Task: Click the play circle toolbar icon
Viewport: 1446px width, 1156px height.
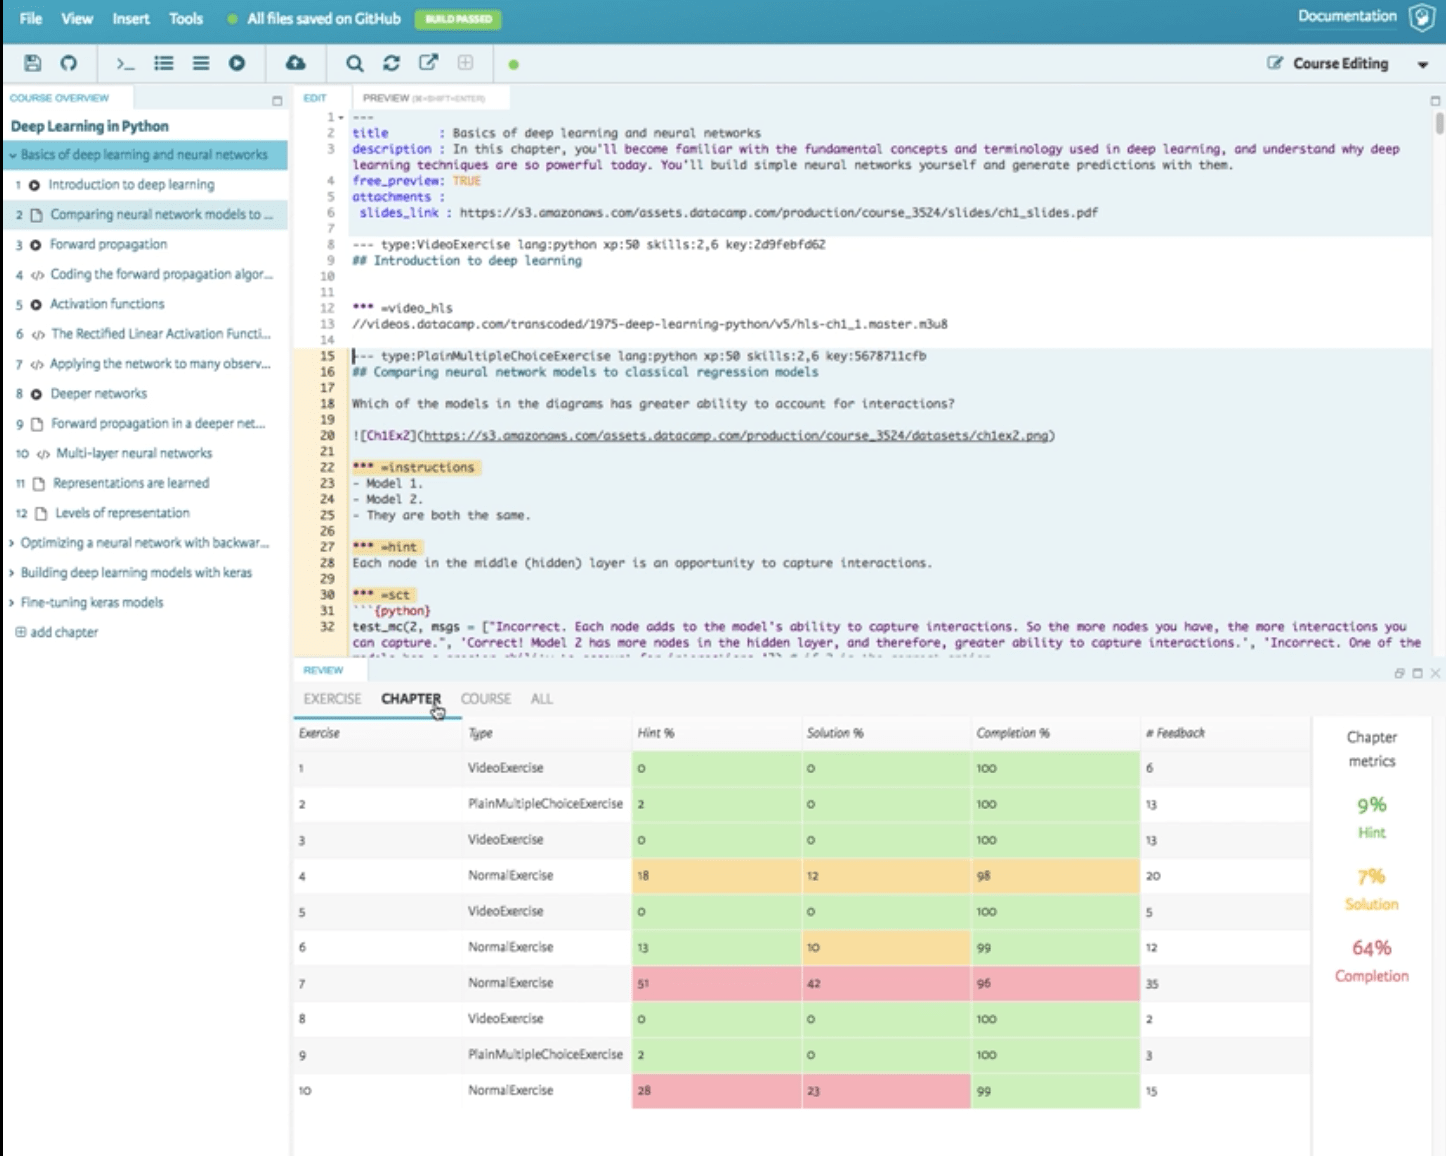Action: click(237, 63)
